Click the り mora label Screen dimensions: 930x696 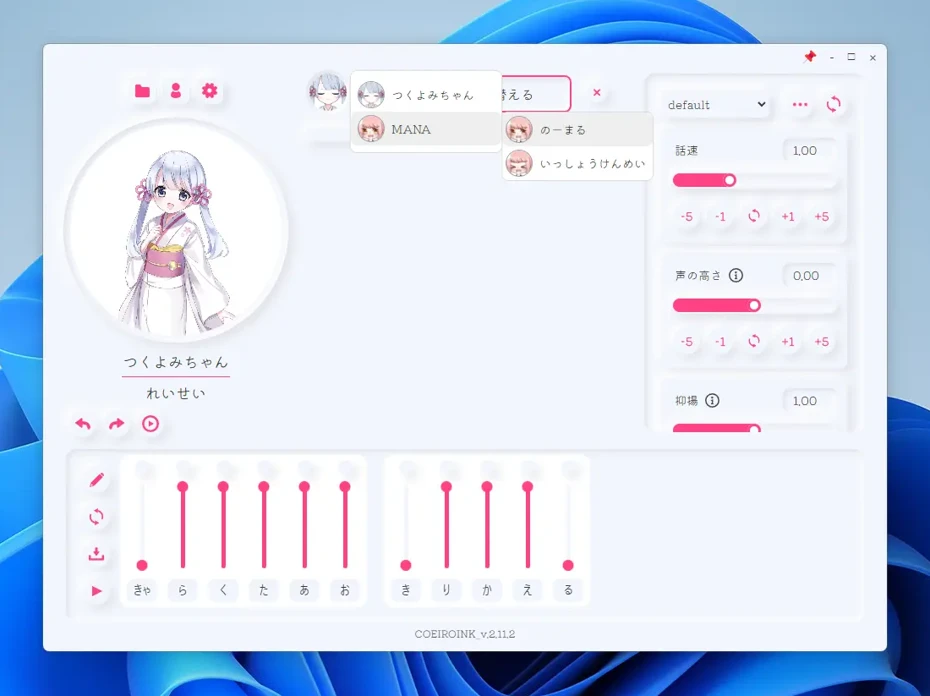[x=447, y=590]
